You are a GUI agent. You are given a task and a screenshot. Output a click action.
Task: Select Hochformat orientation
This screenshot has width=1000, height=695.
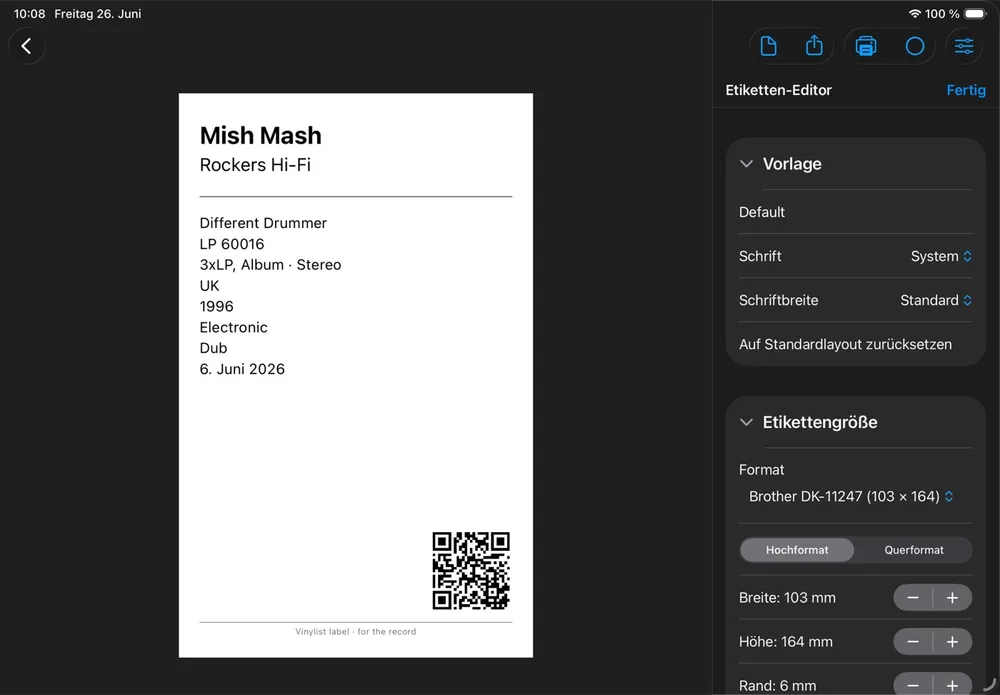[x=797, y=550]
